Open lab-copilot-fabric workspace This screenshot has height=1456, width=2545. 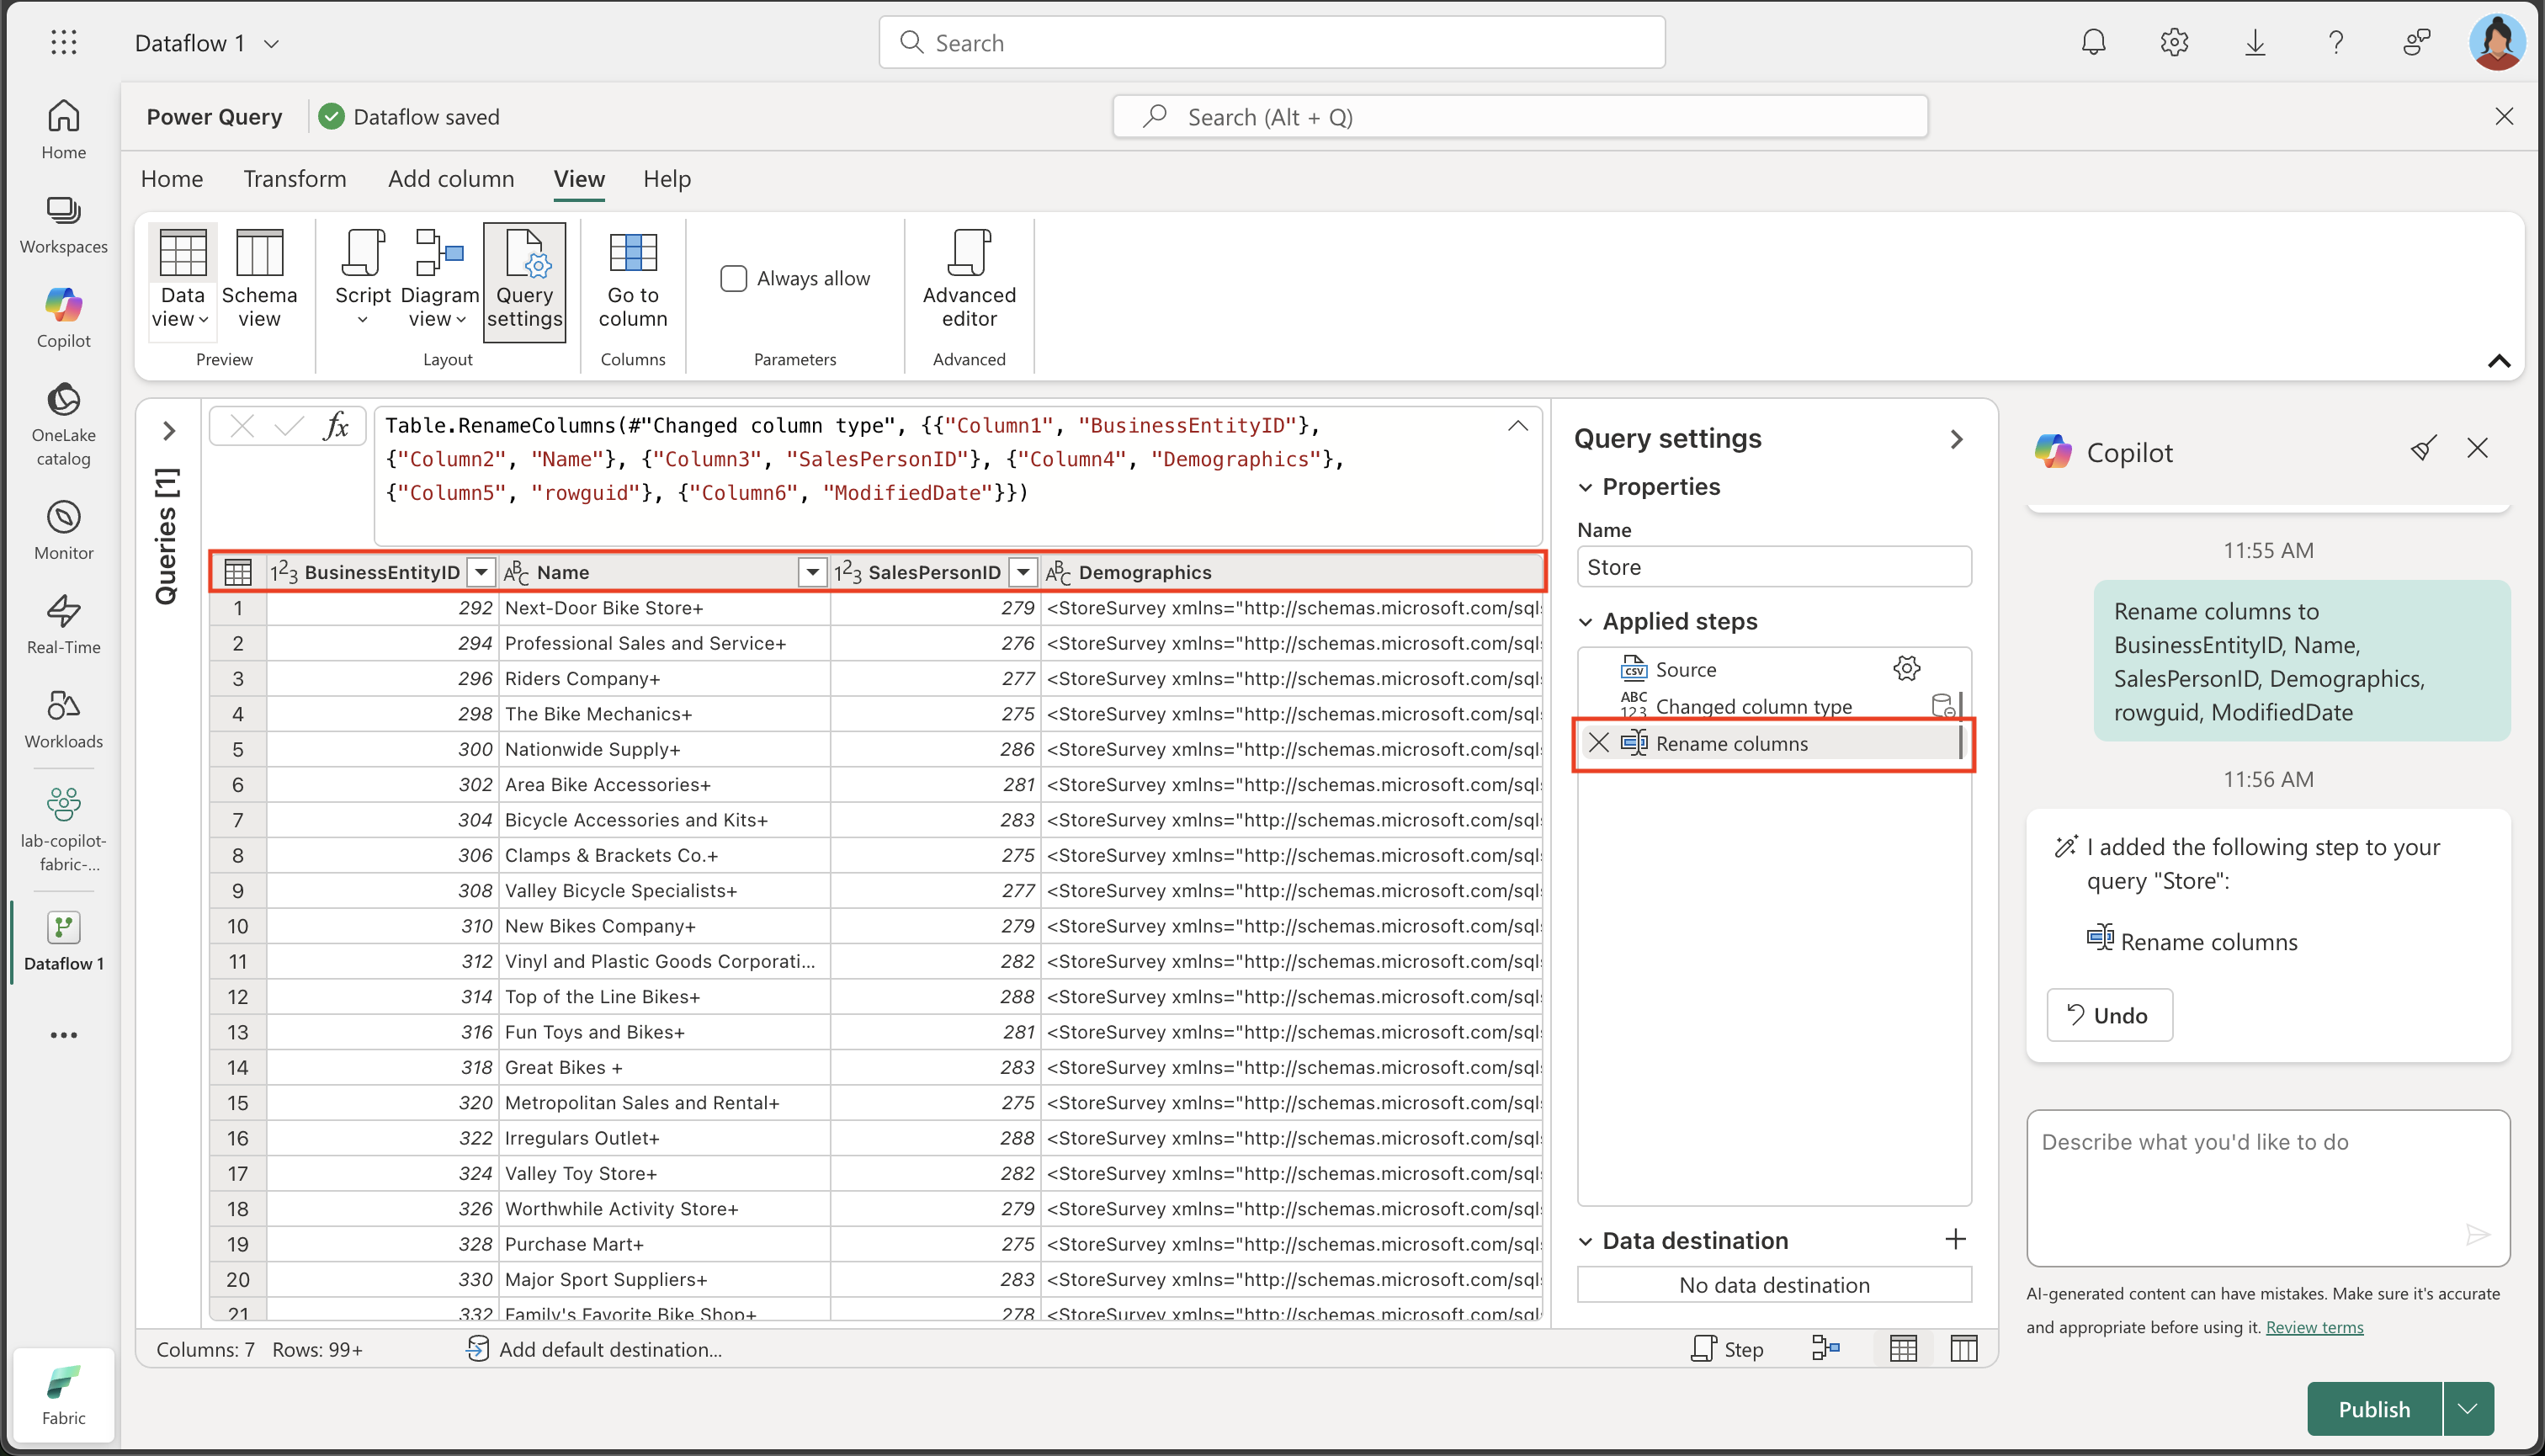tap(64, 830)
